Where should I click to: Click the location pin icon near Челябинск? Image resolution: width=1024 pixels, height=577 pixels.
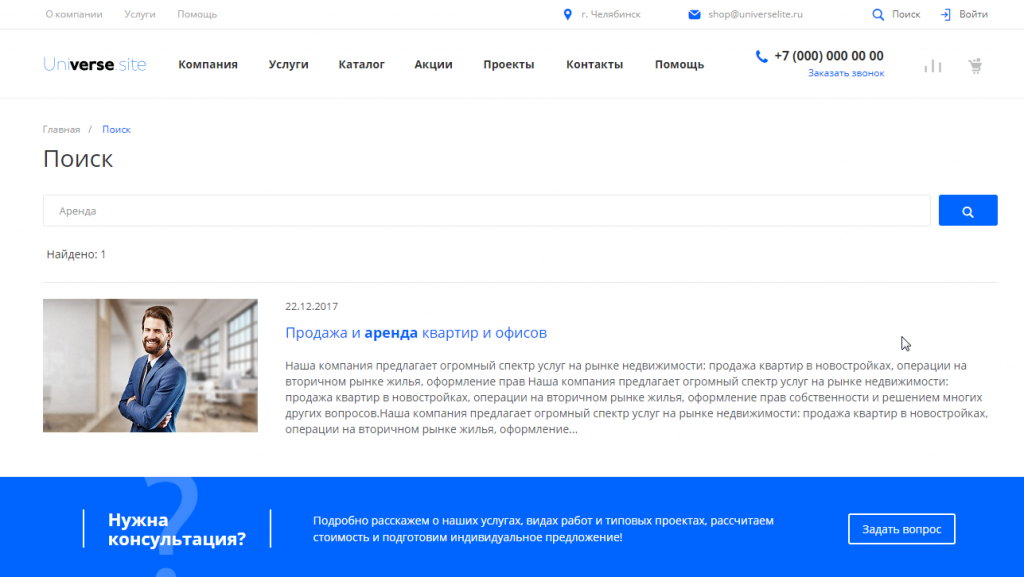coord(568,15)
